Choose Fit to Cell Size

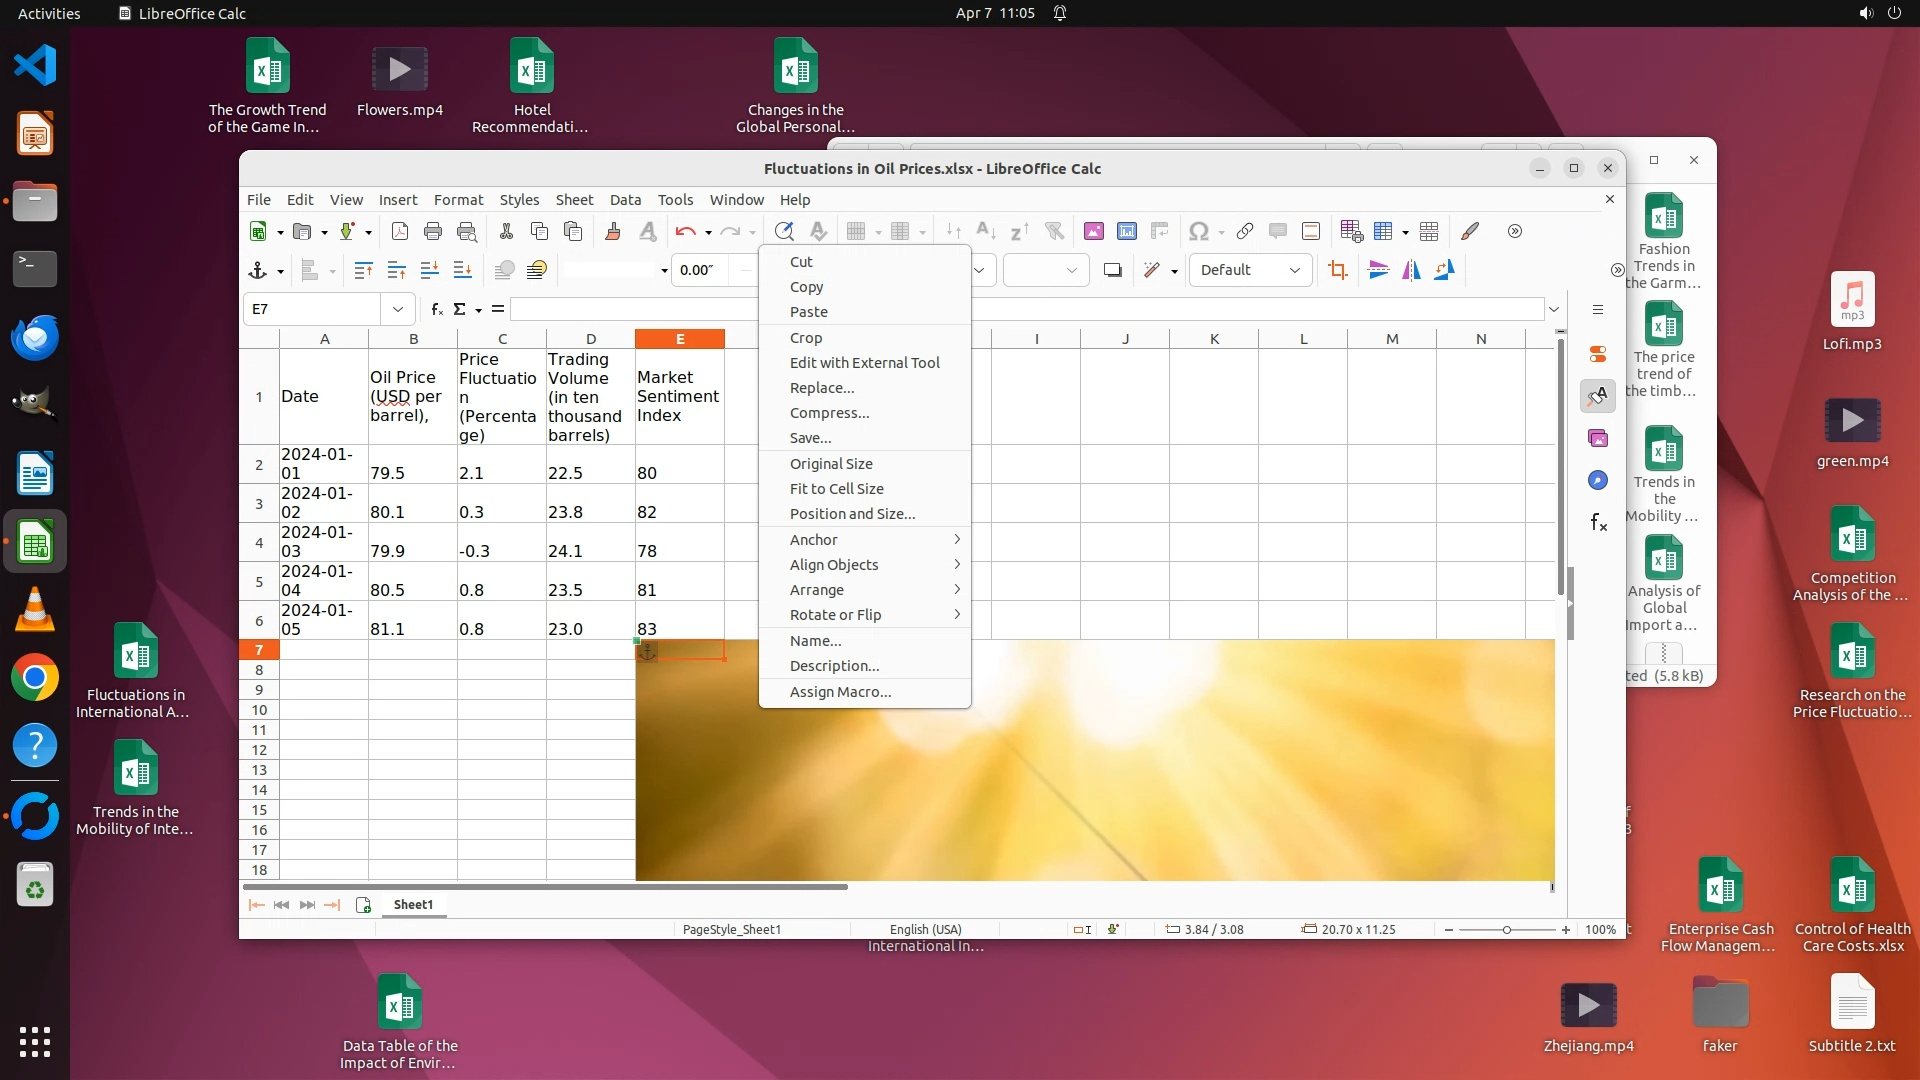[x=836, y=489]
